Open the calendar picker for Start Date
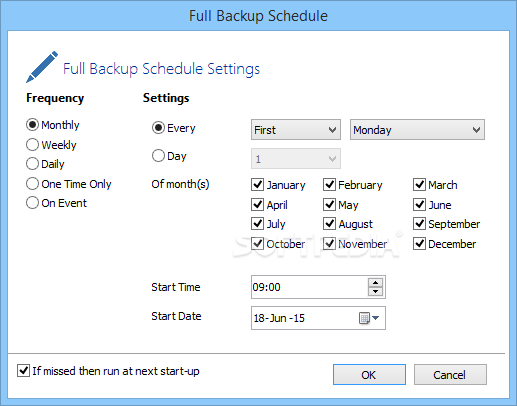The width and height of the screenshot is (517, 406). pyautogui.click(x=369, y=318)
